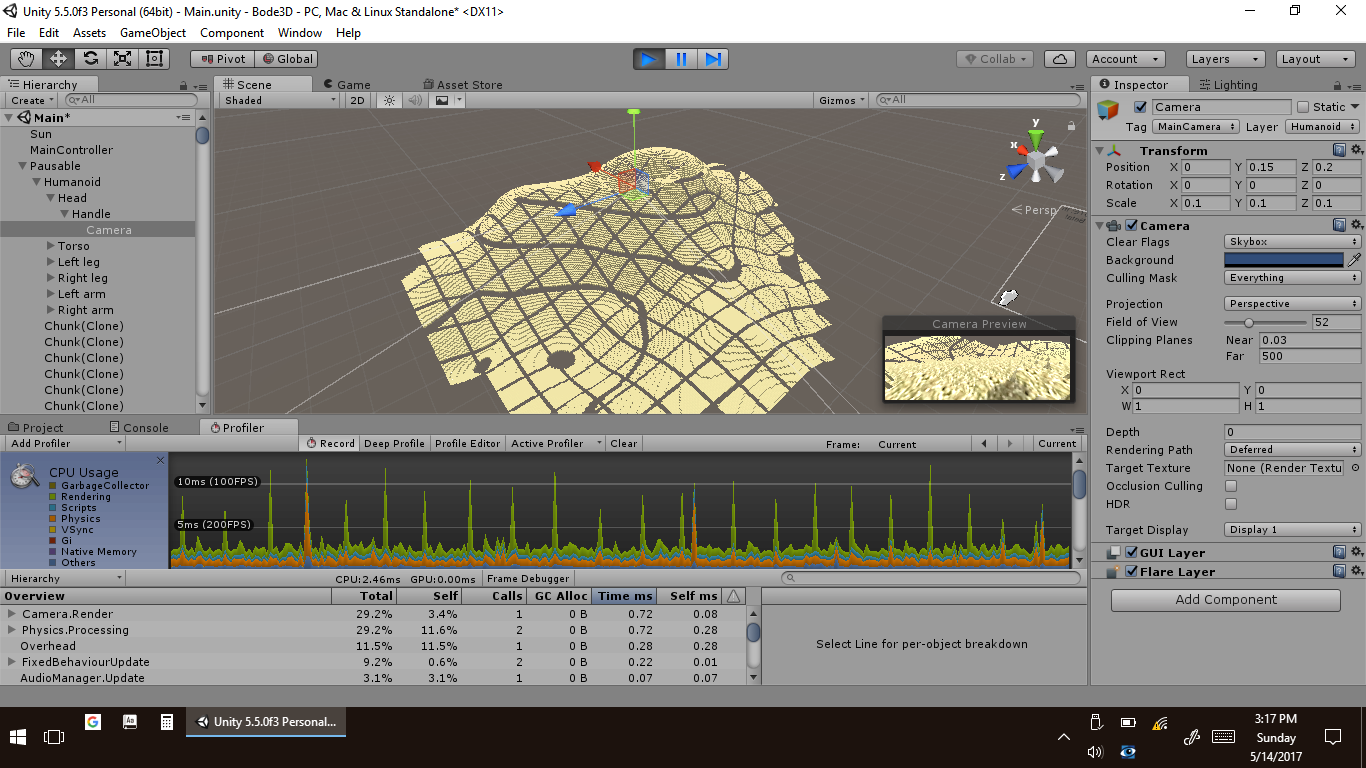Enable the Occlusion Culling checkbox
The width and height of the screenshot is (1366, 768).
[x=1231, y=486]
